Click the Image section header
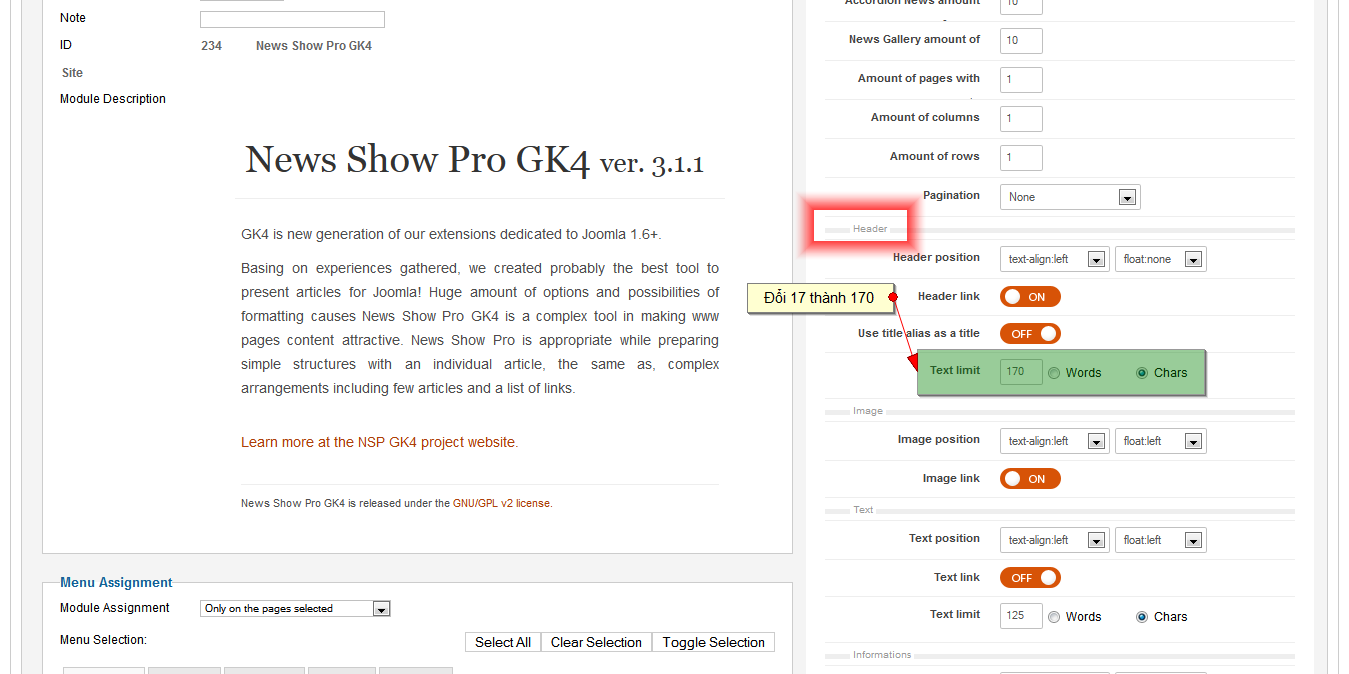The width and height of the screenshot is (1349, 674). tap(868, 411)
